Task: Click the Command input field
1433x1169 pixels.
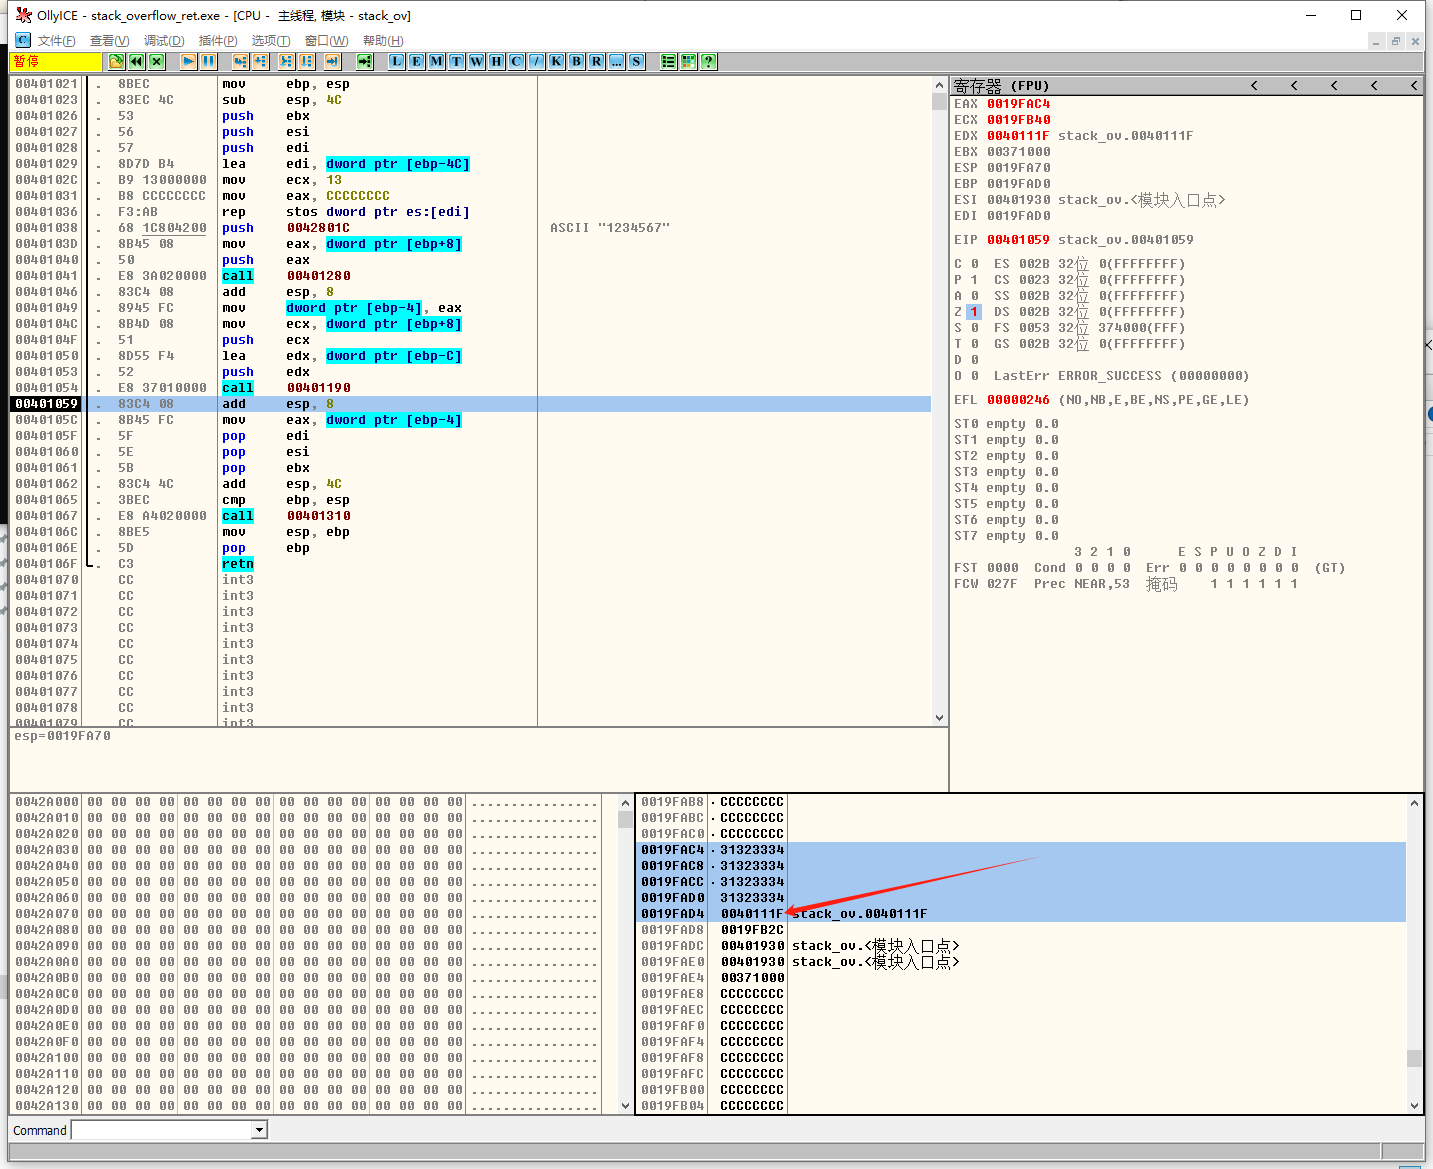Action: click(x=161, y=1130)
